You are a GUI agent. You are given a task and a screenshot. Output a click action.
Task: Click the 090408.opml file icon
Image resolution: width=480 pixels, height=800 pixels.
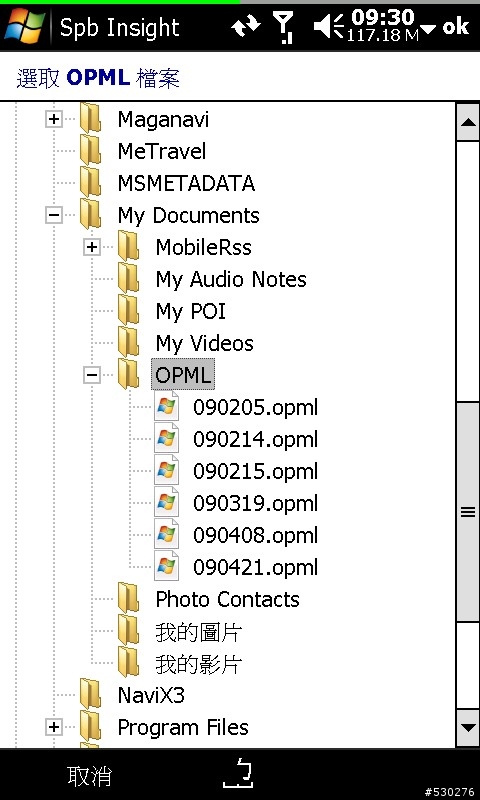(x=167, y=534)
